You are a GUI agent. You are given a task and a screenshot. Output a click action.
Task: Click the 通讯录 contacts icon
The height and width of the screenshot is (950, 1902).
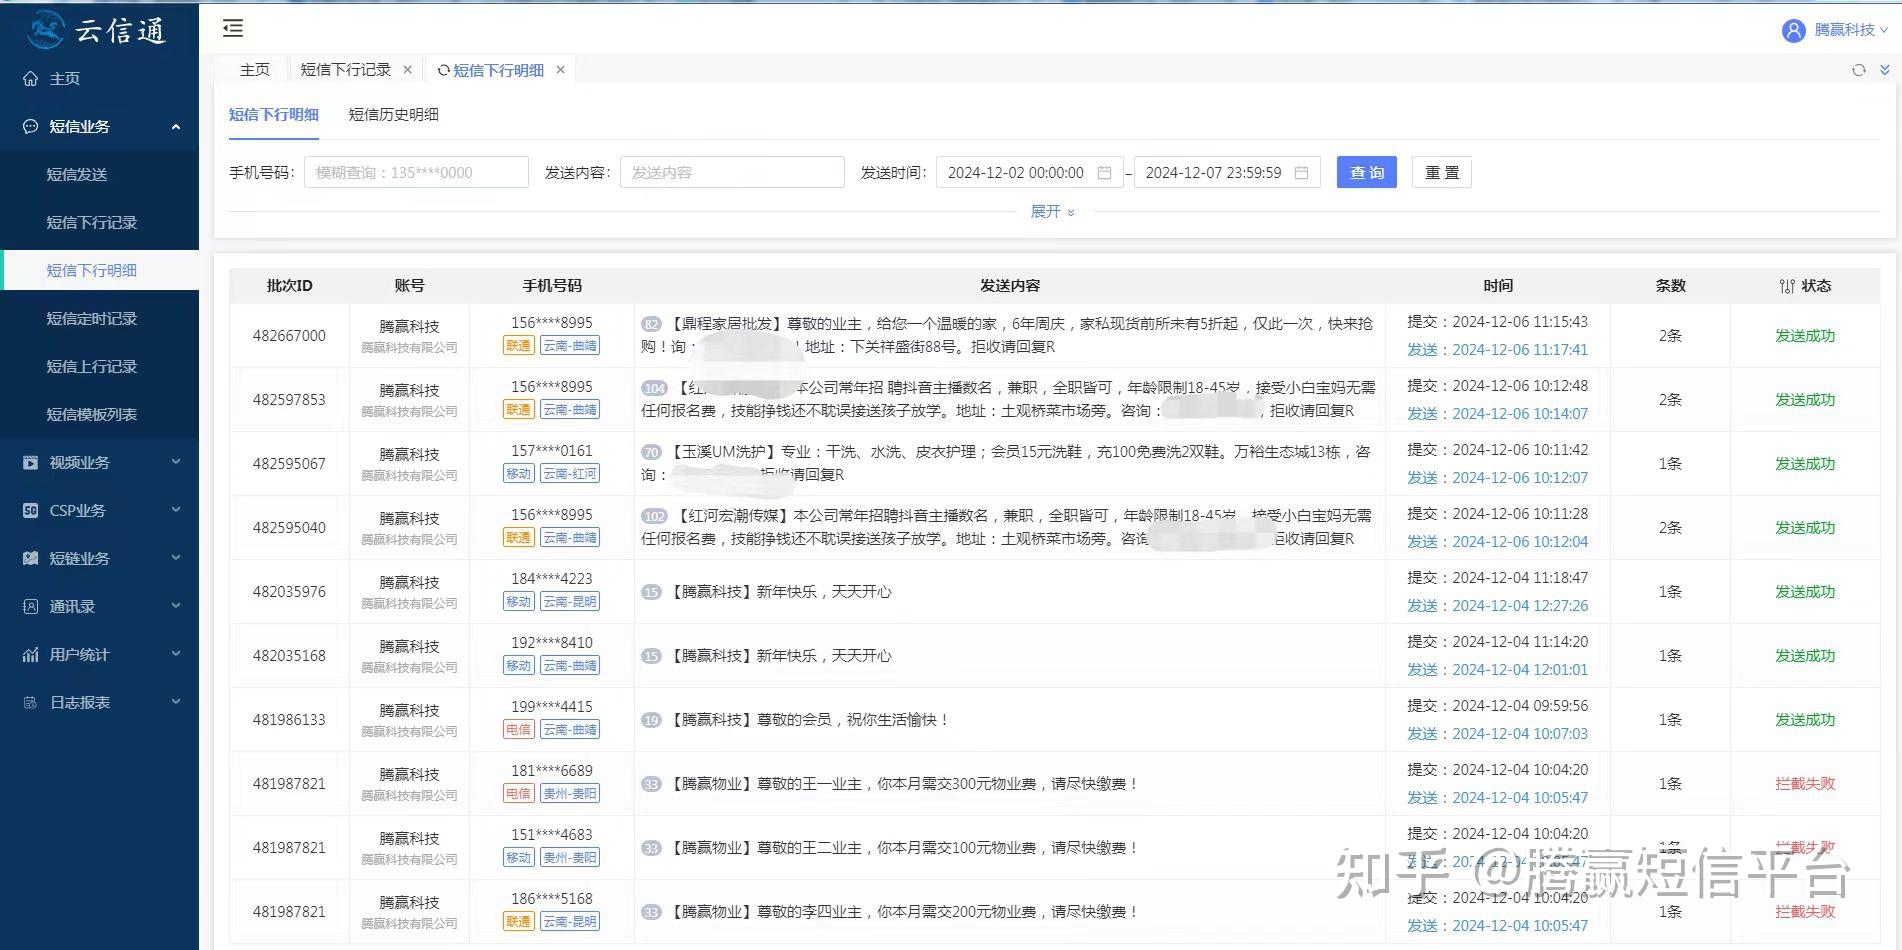30,607
